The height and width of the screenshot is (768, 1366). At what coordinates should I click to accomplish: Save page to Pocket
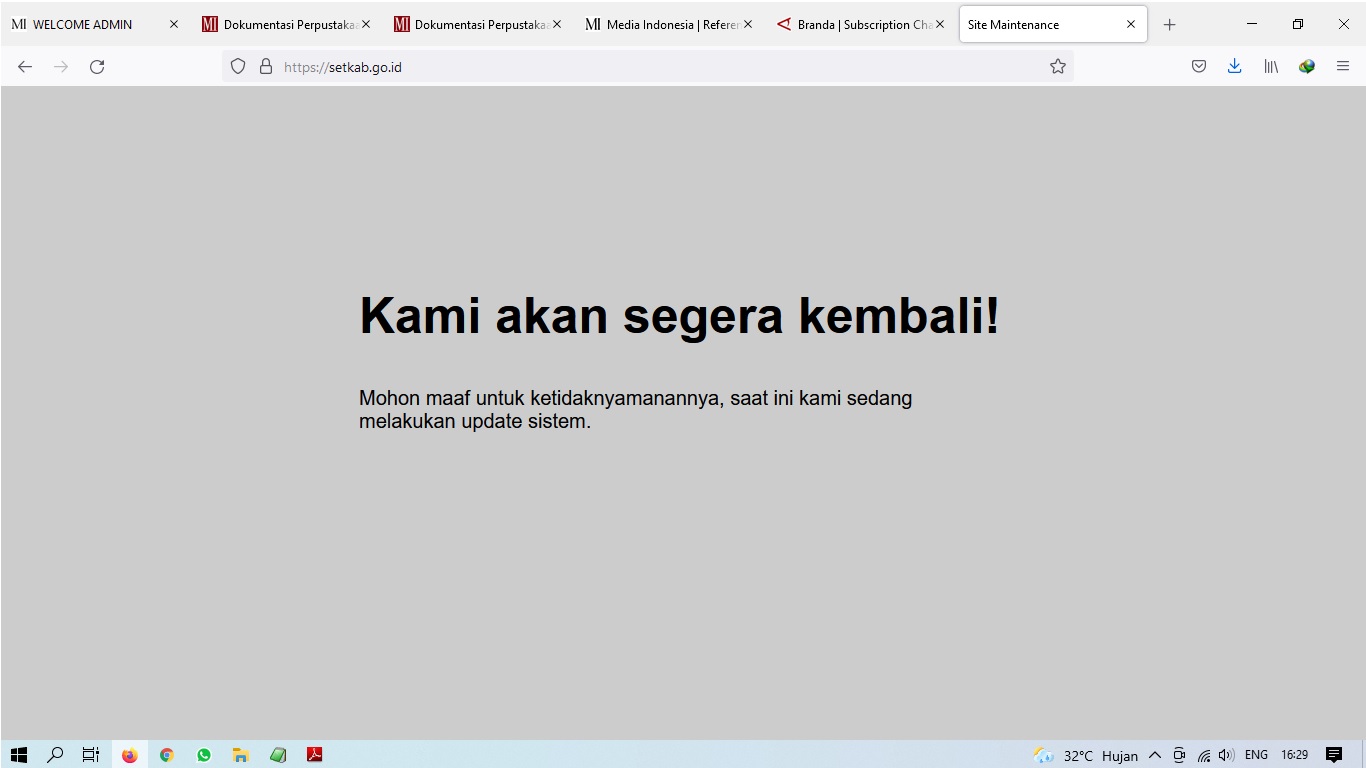point(1198,66)
